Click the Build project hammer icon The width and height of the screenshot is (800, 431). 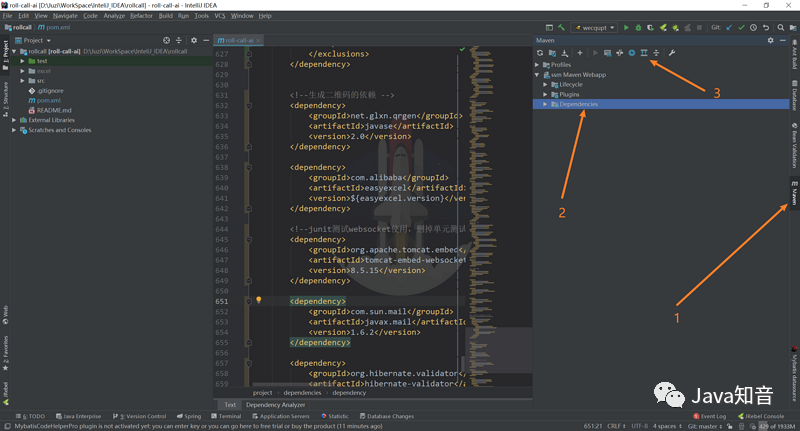(x=561, y=28)
